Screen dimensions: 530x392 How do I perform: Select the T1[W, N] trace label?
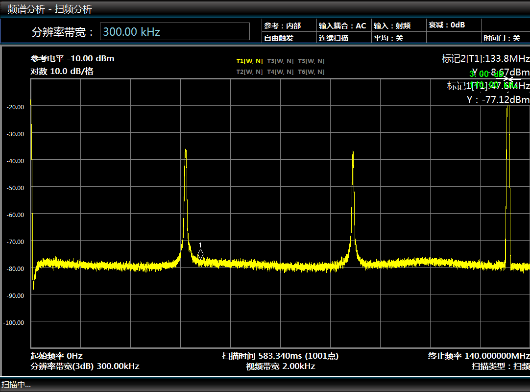click(x=249, y=61)
